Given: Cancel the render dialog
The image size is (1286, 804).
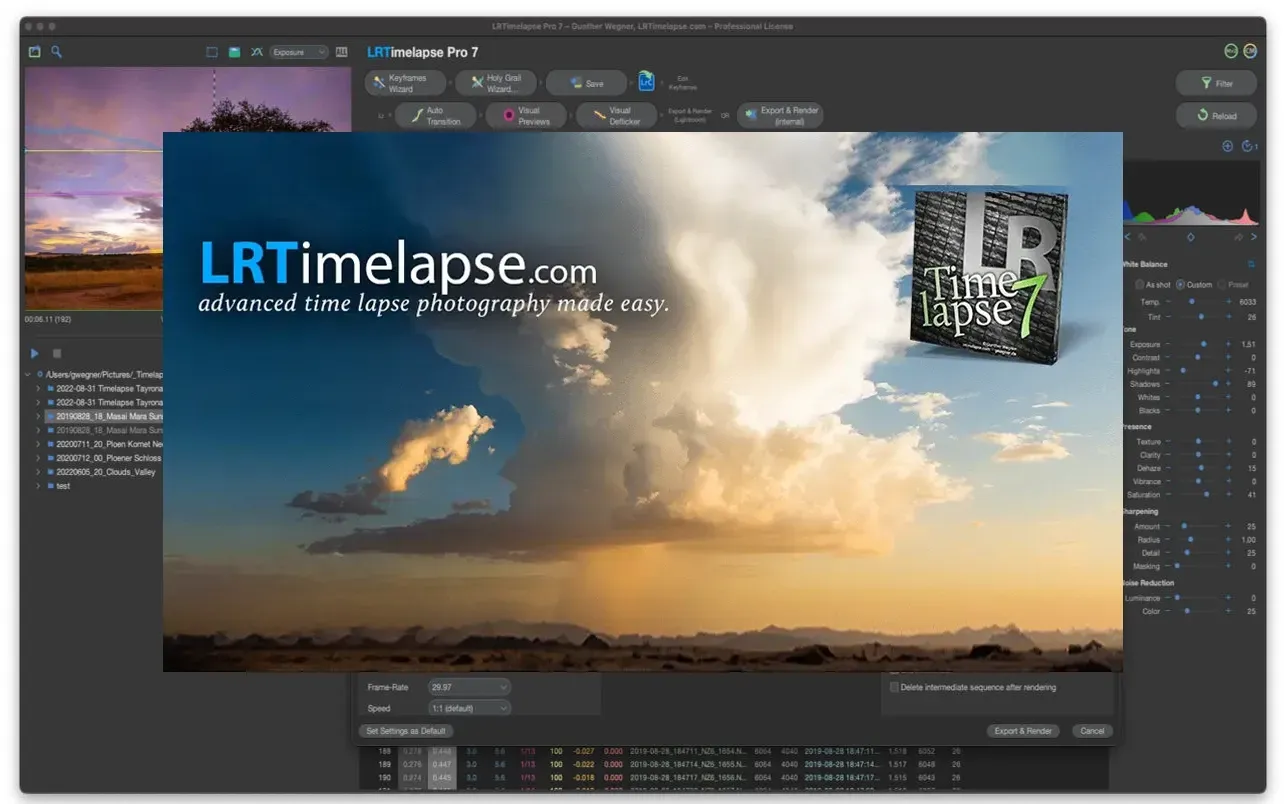Looking at the screenshot, I should coord(1091,730).
